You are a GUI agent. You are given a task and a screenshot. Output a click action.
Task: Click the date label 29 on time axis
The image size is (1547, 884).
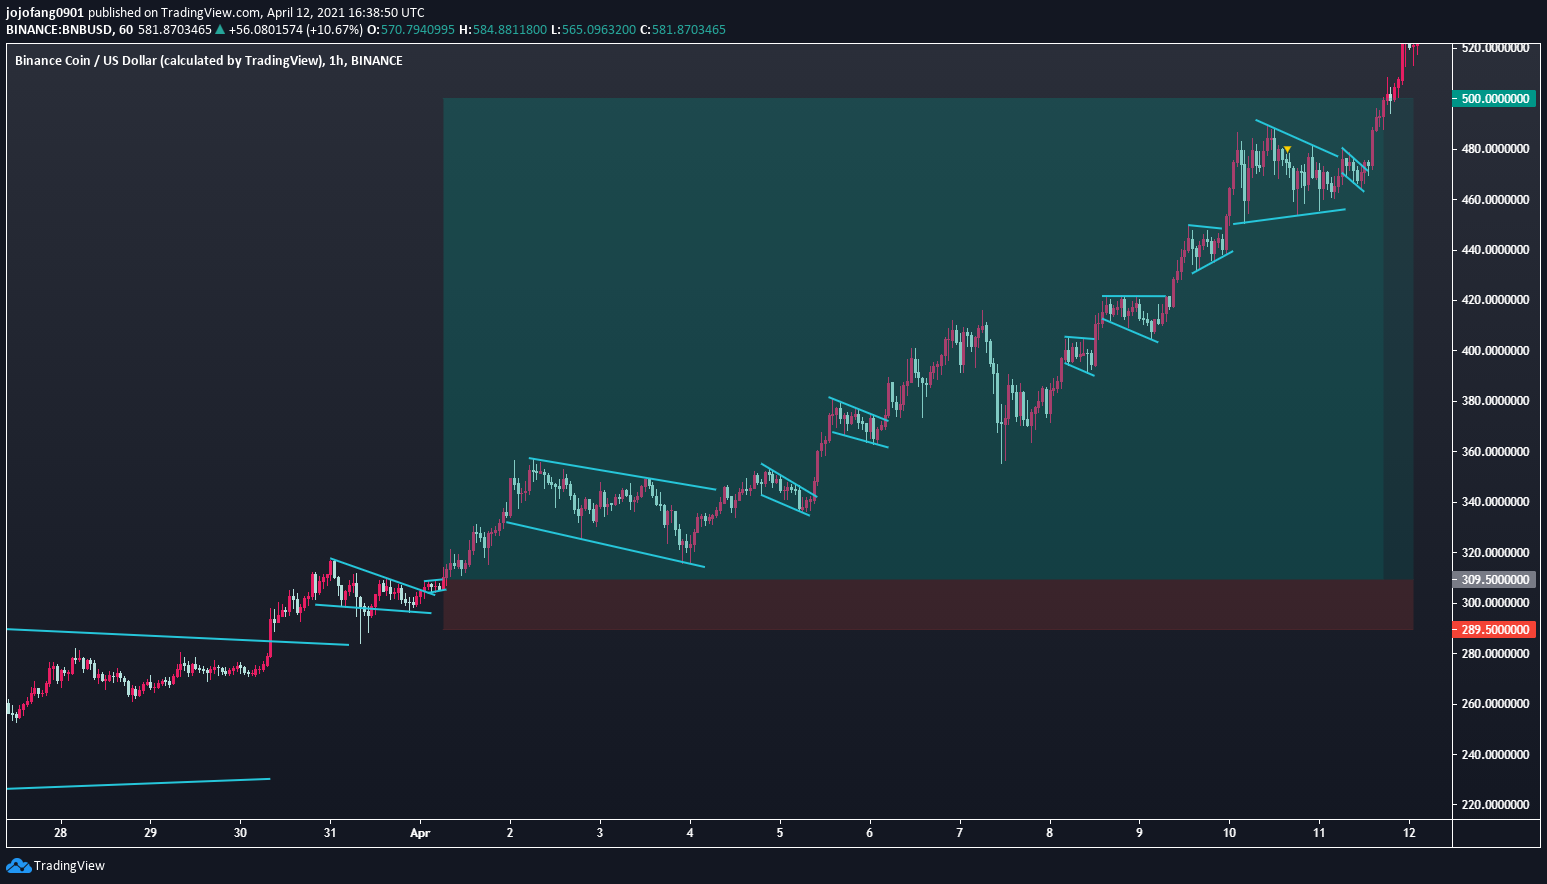point(150,832)
